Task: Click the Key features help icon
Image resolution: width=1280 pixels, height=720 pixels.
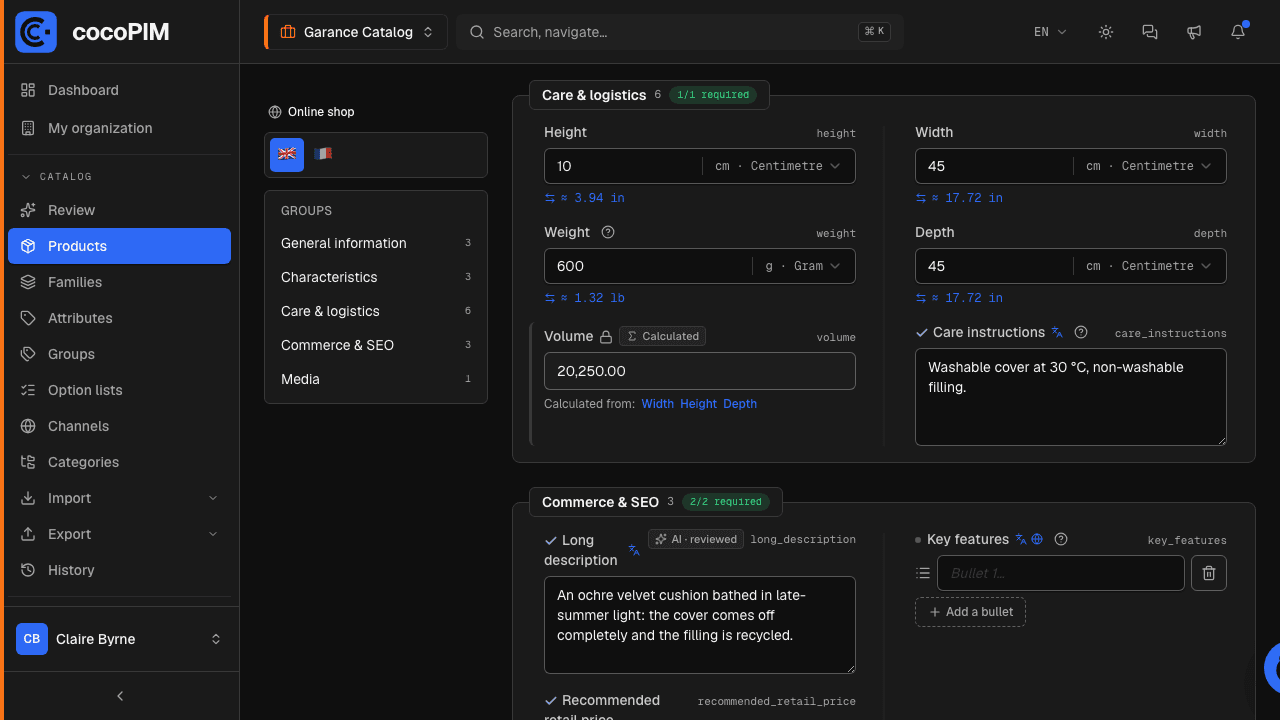Action: pos(1061,539)
